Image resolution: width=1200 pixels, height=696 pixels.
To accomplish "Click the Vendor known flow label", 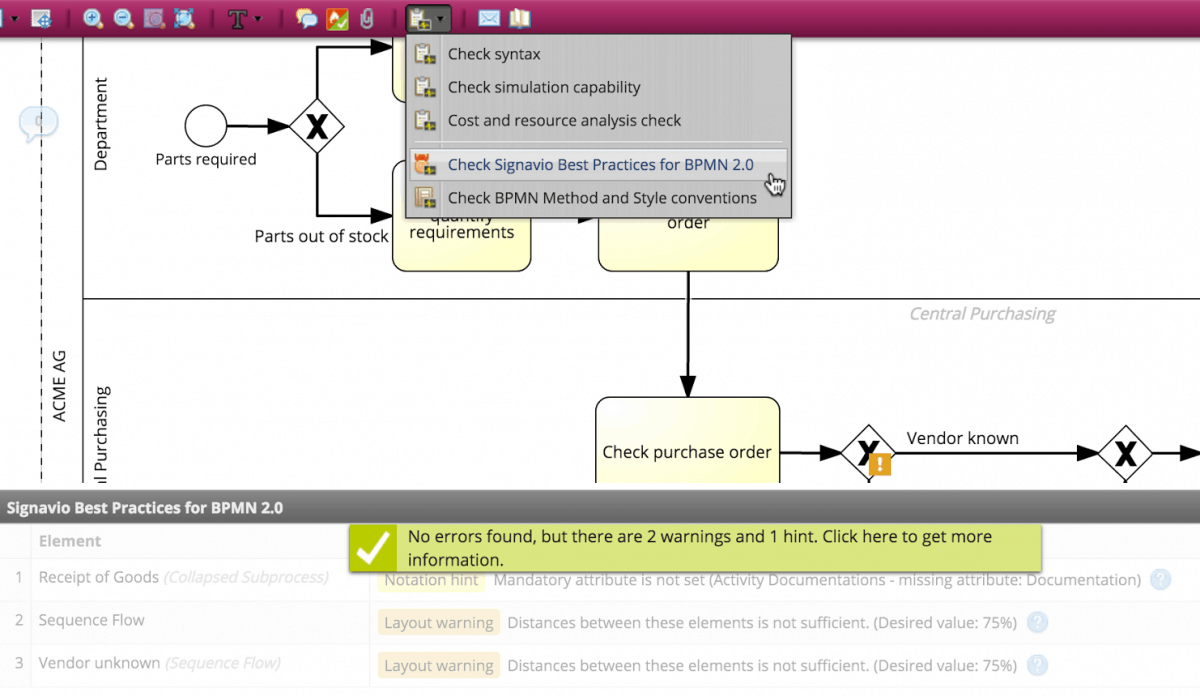I will [x=963, y=438].
